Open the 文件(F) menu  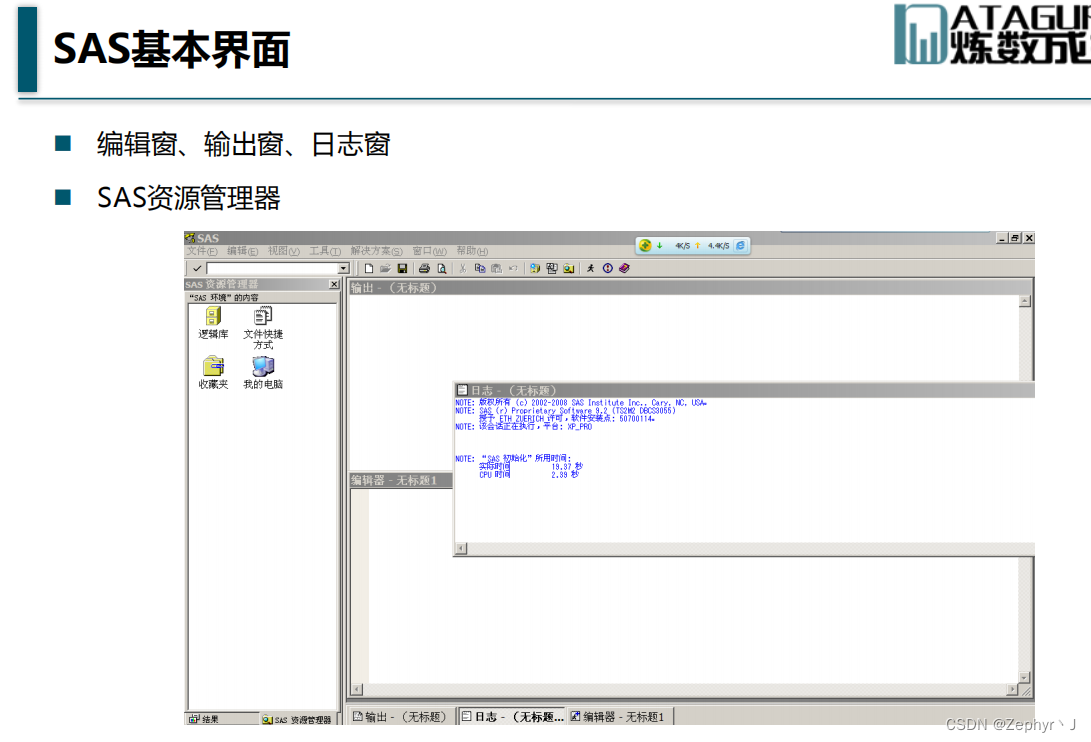[202, 251]
